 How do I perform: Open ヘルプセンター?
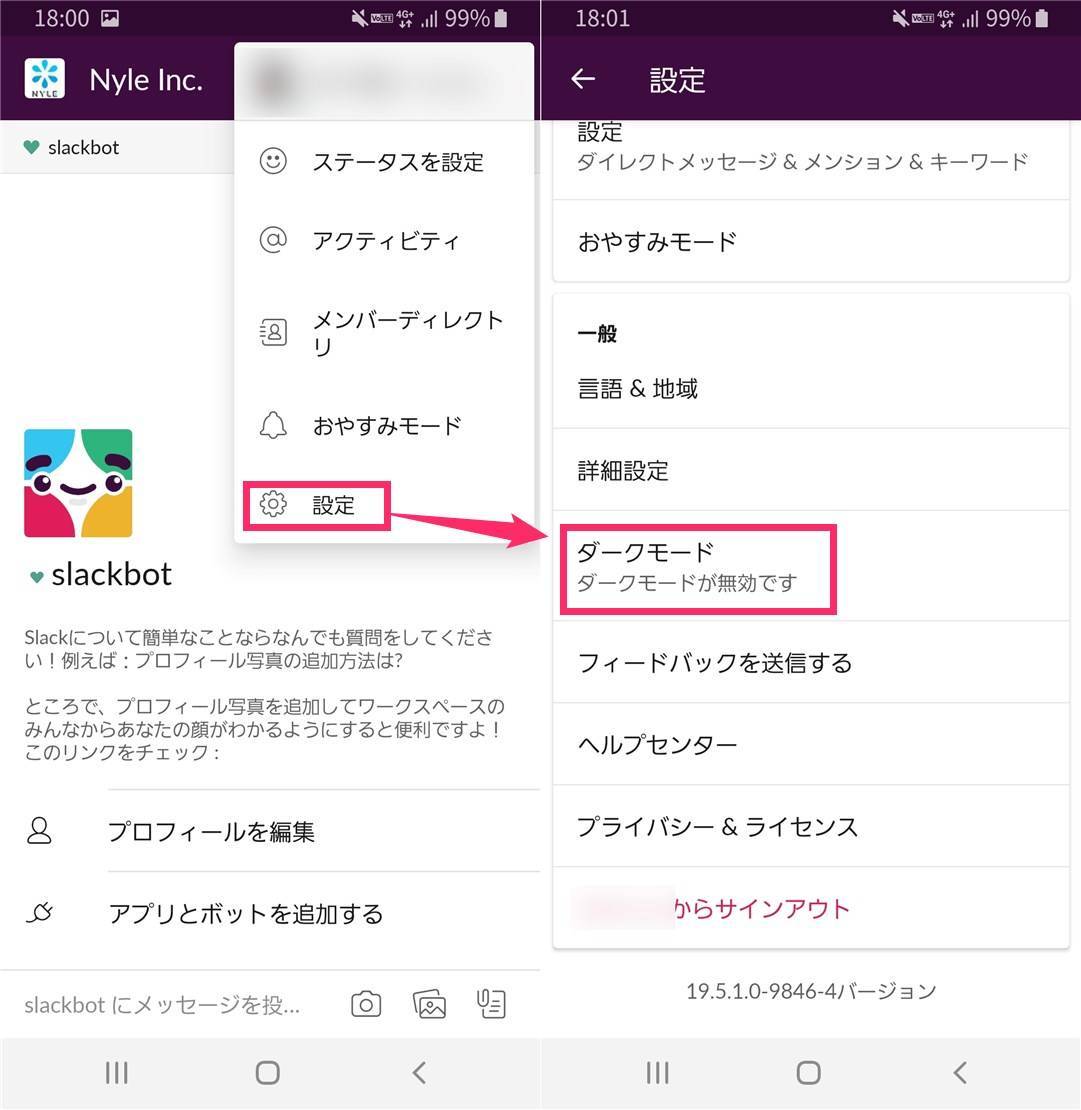tap(811, 744)
